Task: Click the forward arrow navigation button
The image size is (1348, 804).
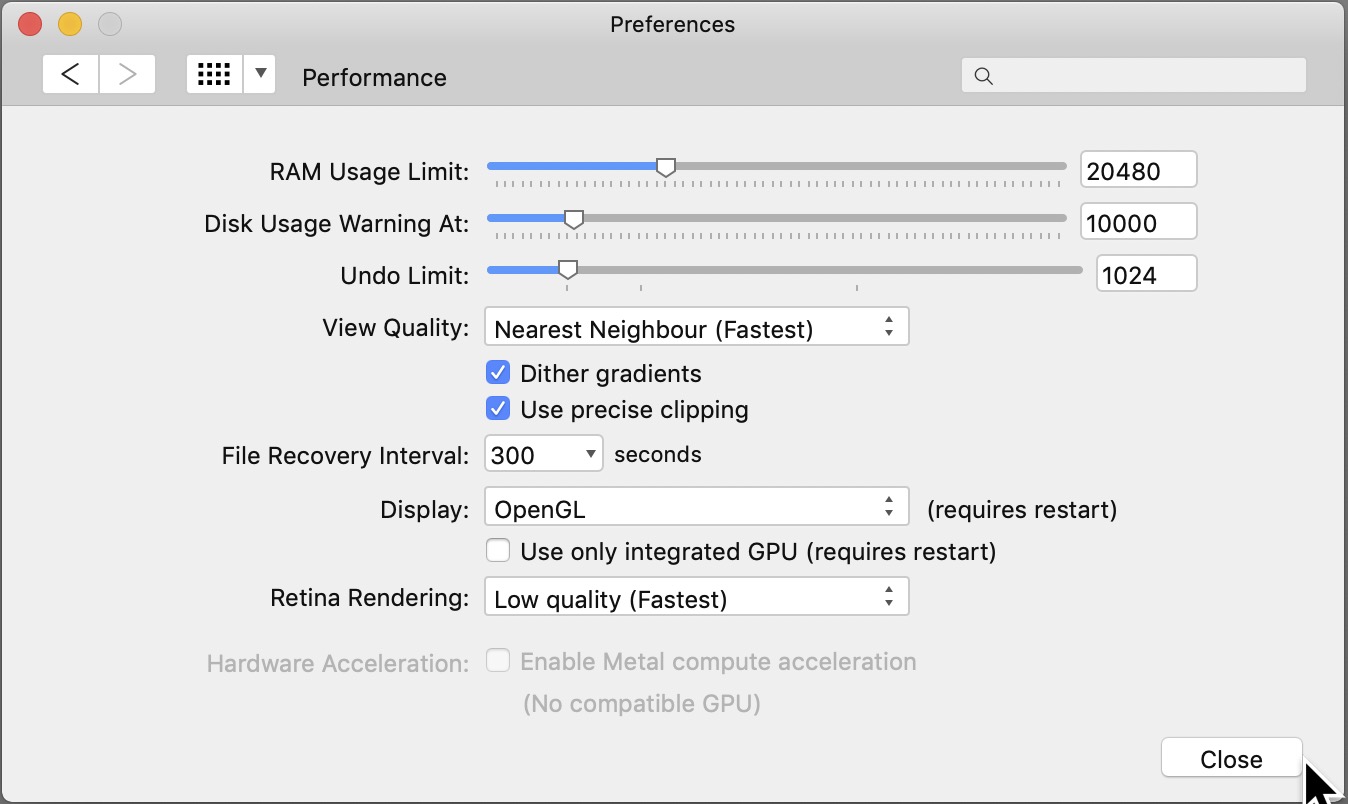Action: click(x=127, y=75)
